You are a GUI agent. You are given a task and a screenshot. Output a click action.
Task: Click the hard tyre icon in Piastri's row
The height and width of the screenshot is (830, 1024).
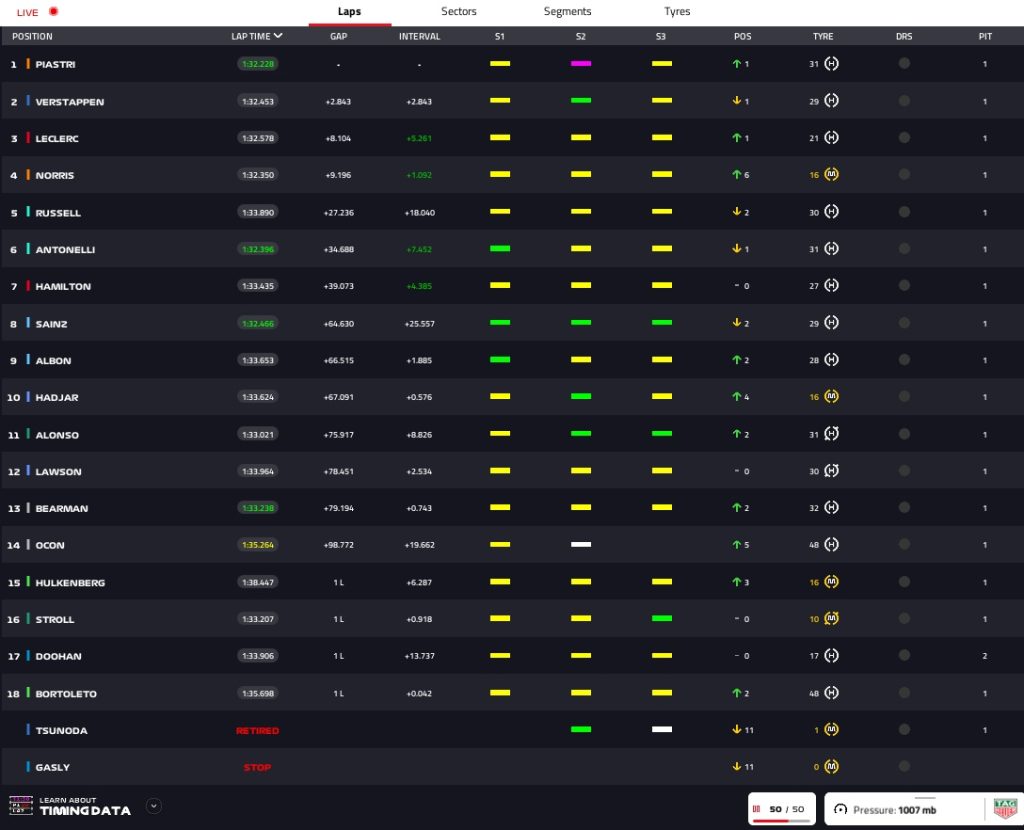830,64
